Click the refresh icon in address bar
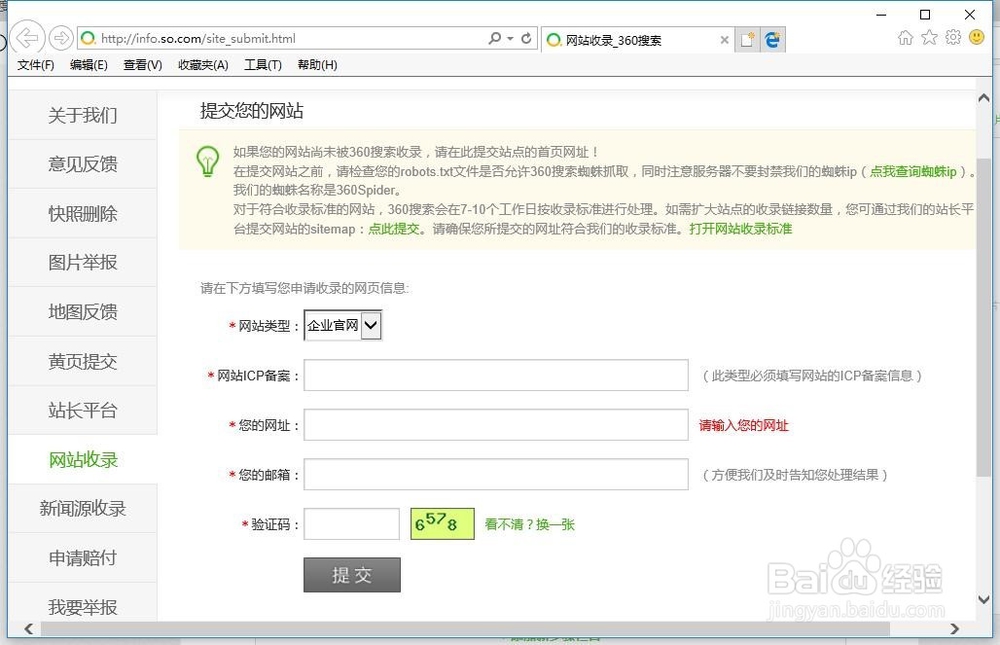 (x=526, y=38)
